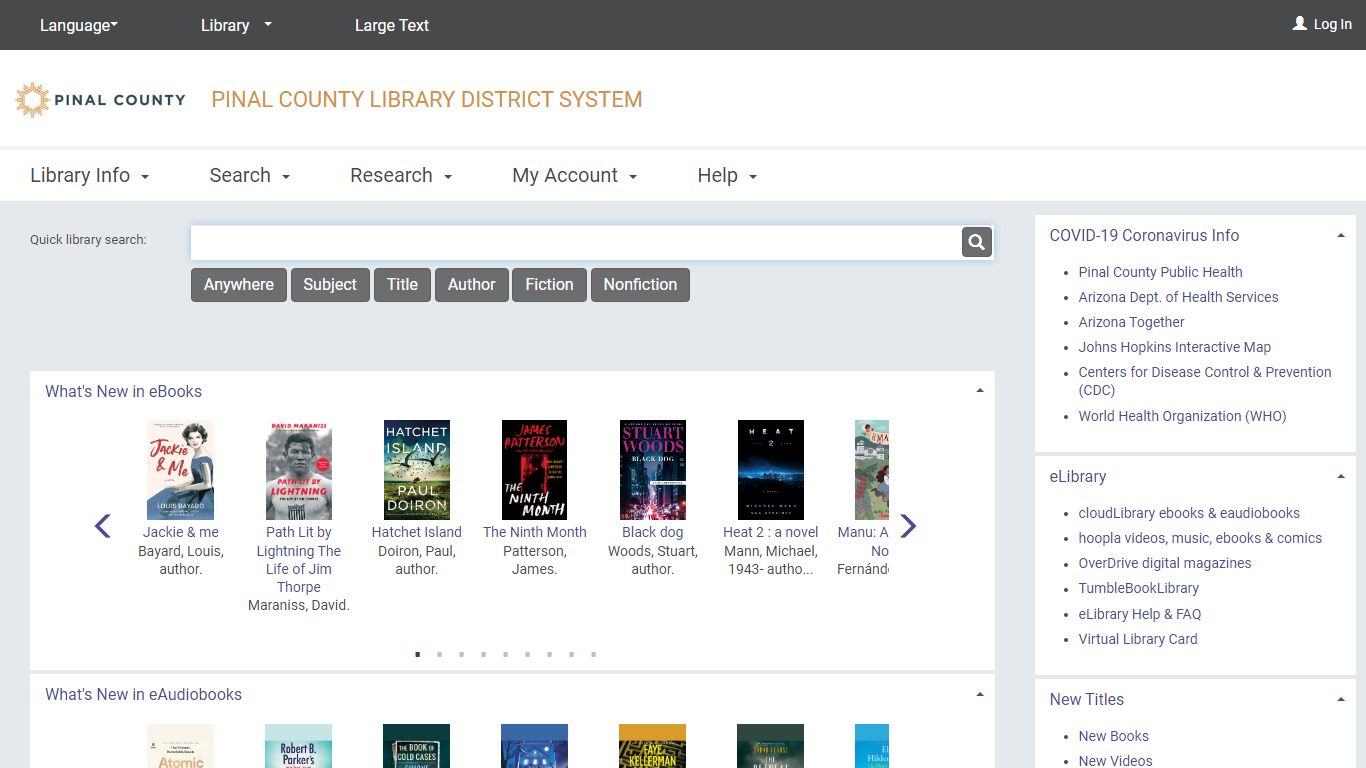Open Black Dog book cover
This screenshot has height=768, width=1366.
click(653, 470)
